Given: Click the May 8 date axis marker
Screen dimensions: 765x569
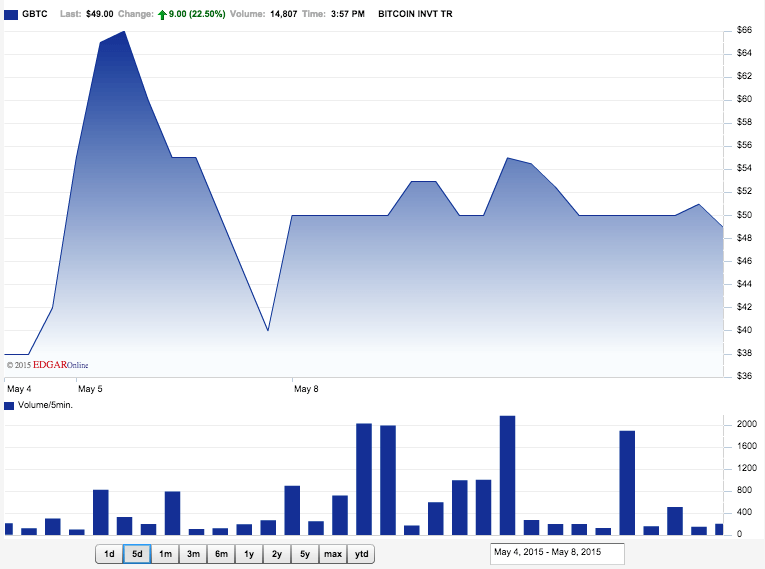Looking at the screenshot, I should pos(306,388).
